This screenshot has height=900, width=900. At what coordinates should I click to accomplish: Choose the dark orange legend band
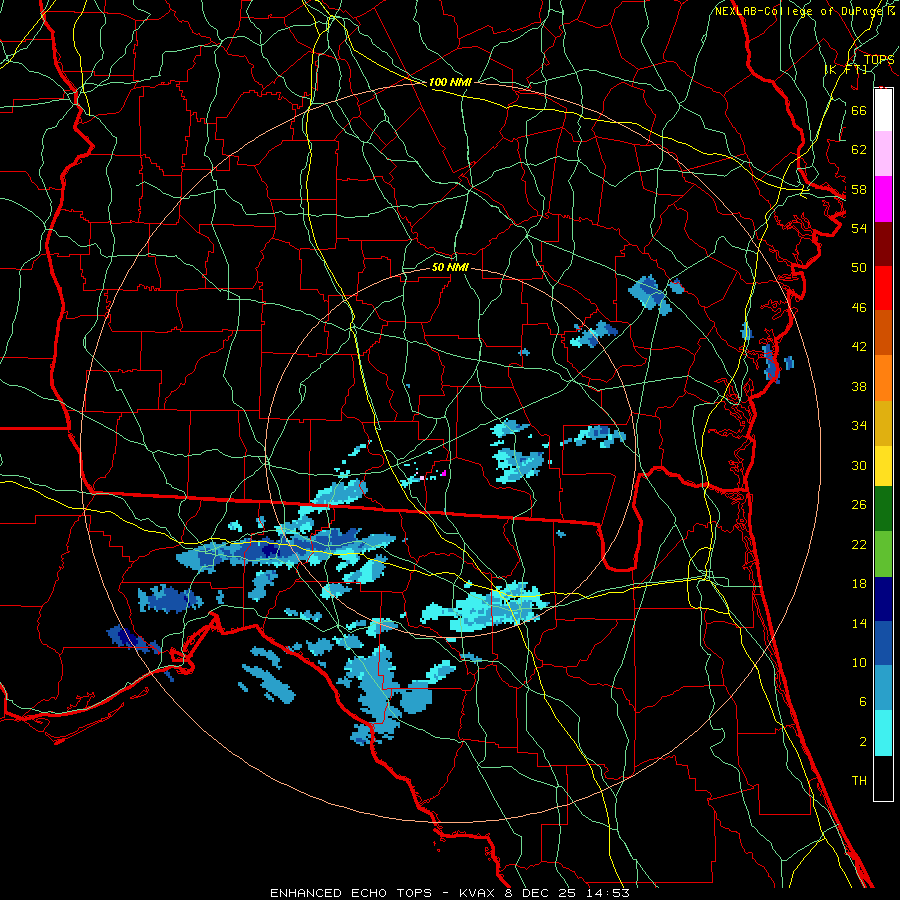pos(883,333)
